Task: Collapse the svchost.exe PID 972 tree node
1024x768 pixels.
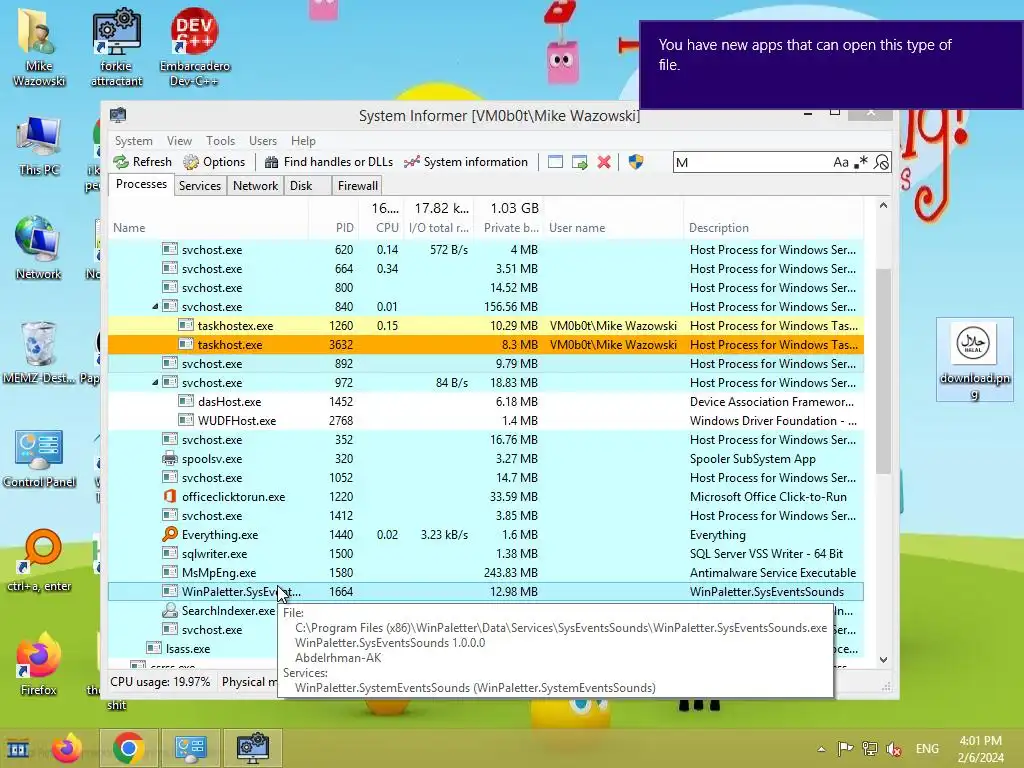Action: pos(155,383)
